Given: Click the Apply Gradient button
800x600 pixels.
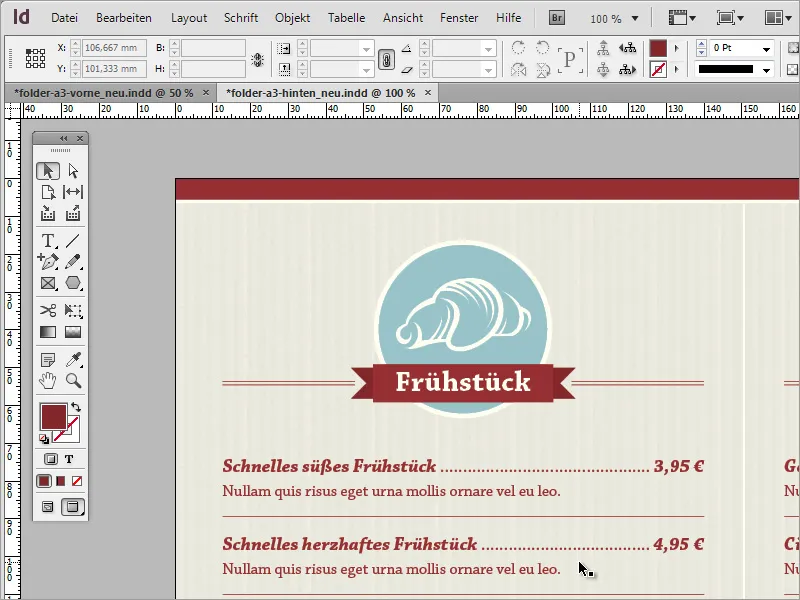Looking at the screenshot, I should pos(61,481).
